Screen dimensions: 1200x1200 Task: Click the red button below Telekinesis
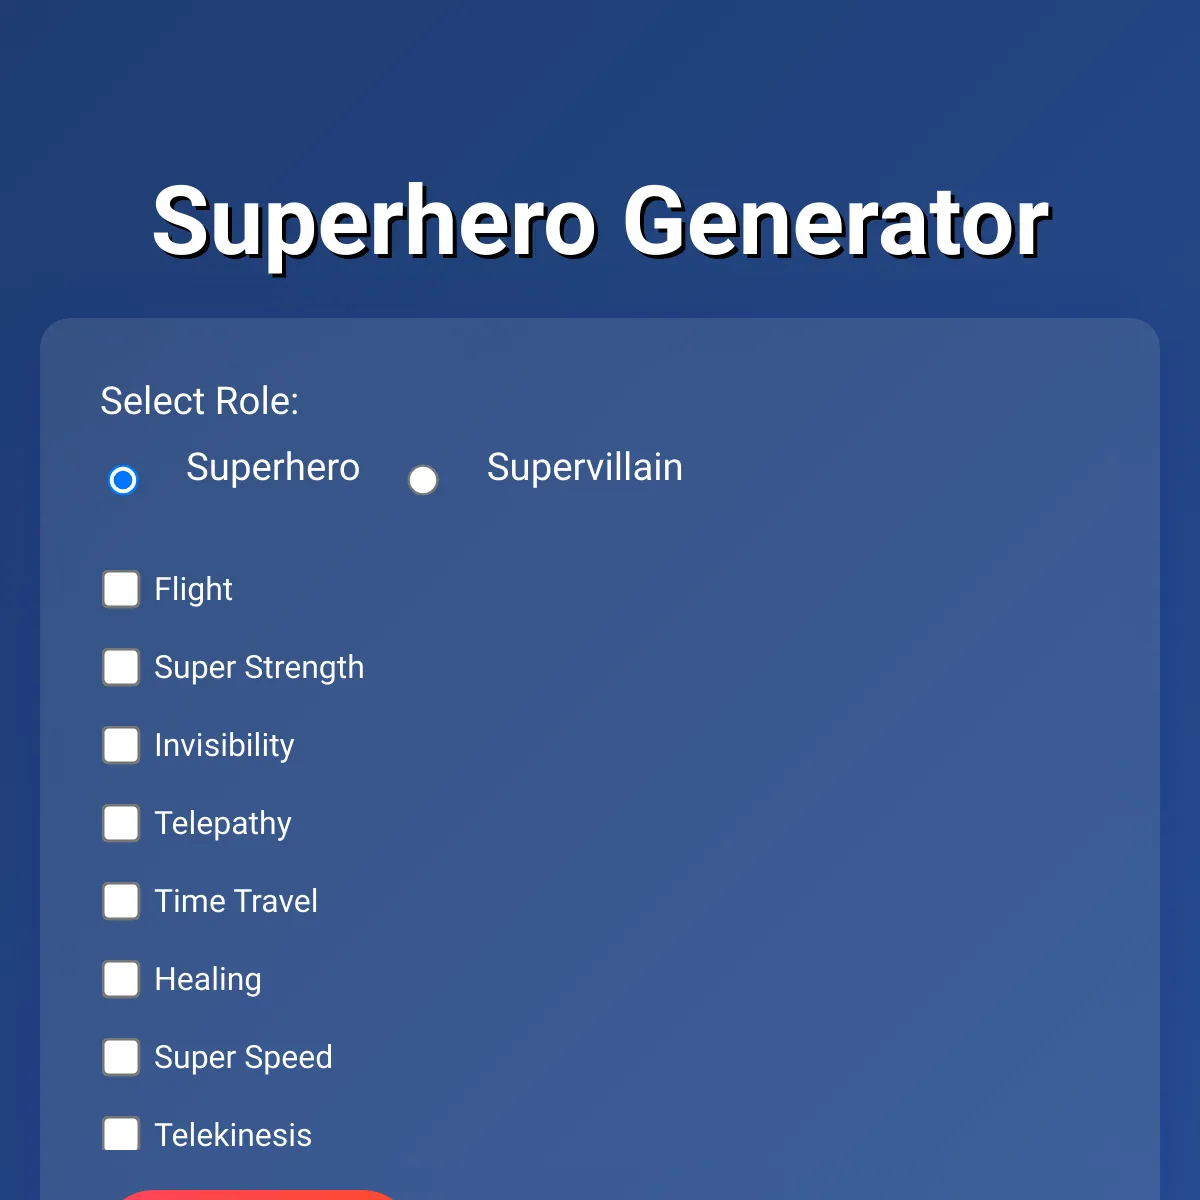[x=258, y=1195]
